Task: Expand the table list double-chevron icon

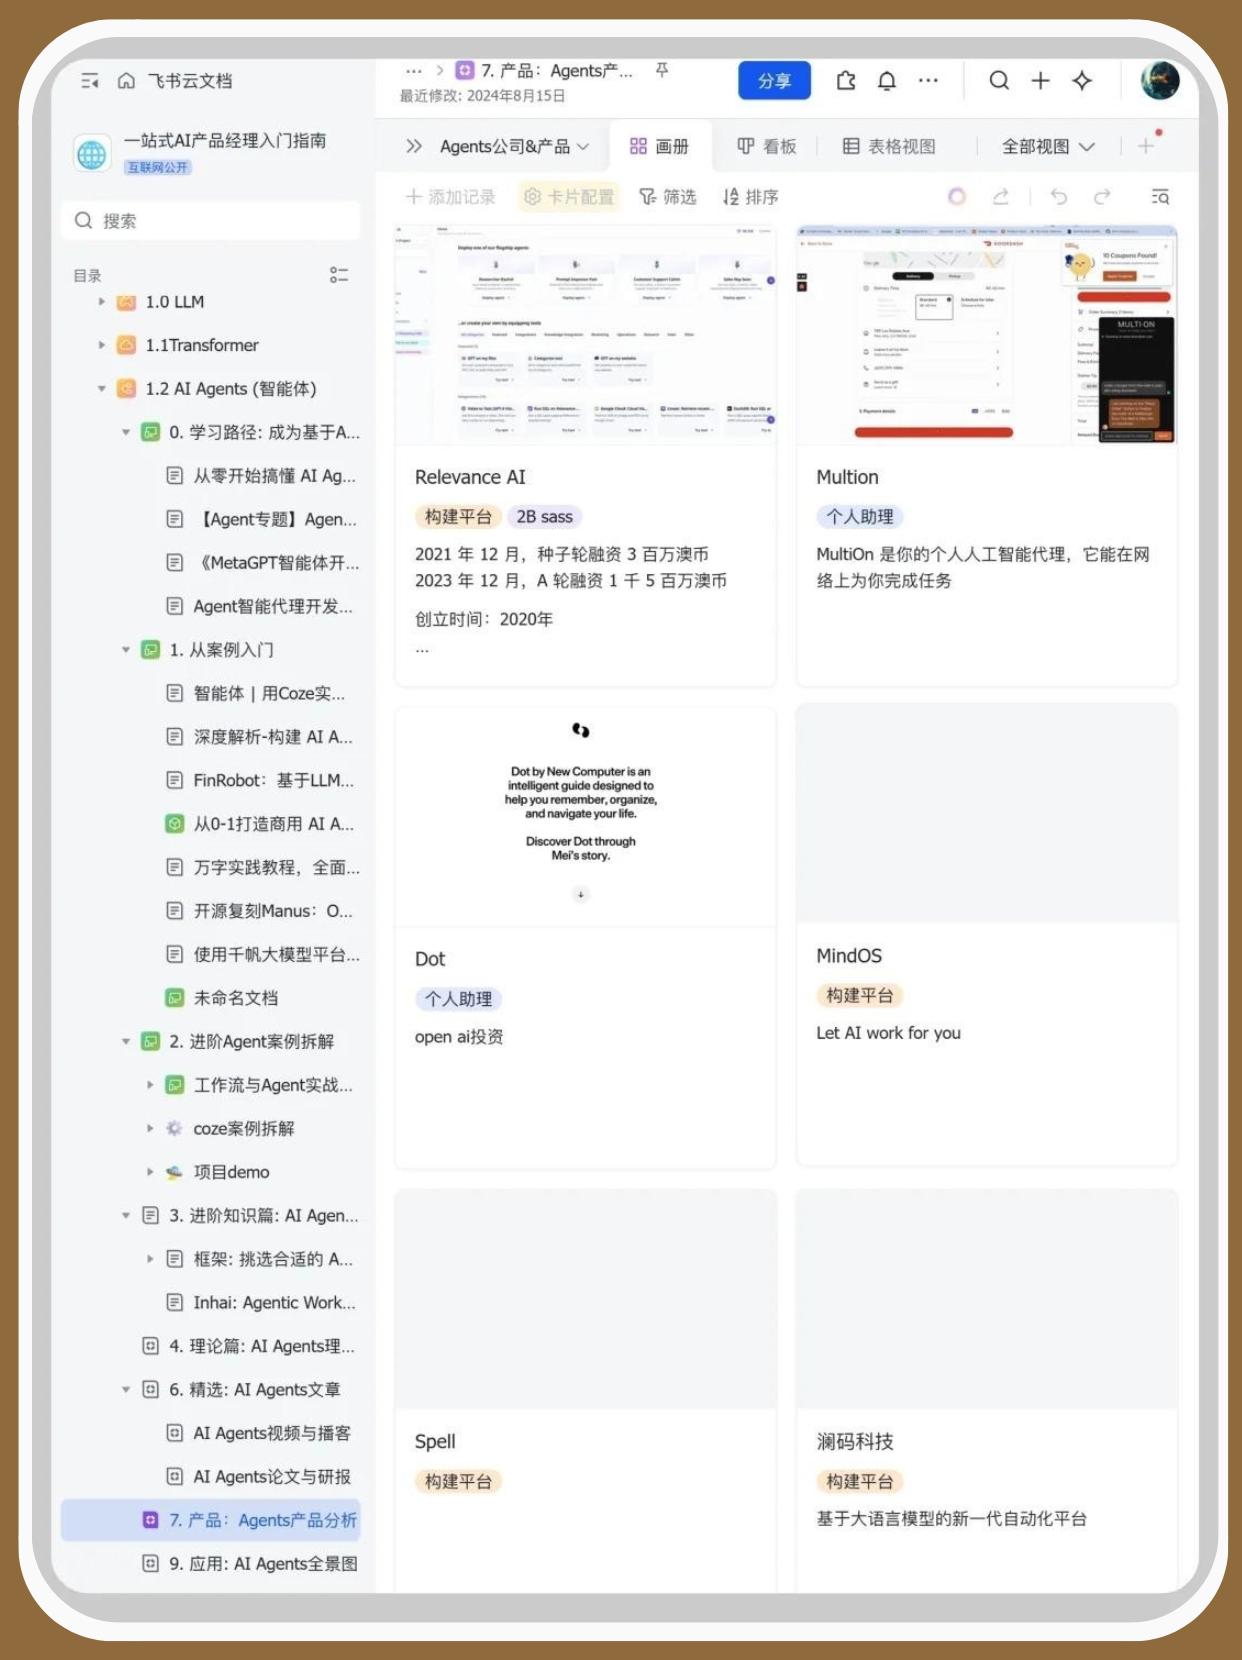Action: (x=413, y=146)
